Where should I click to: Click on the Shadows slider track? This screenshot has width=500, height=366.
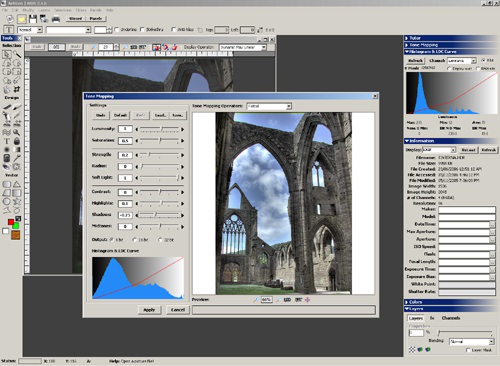(x=159, y=215)
